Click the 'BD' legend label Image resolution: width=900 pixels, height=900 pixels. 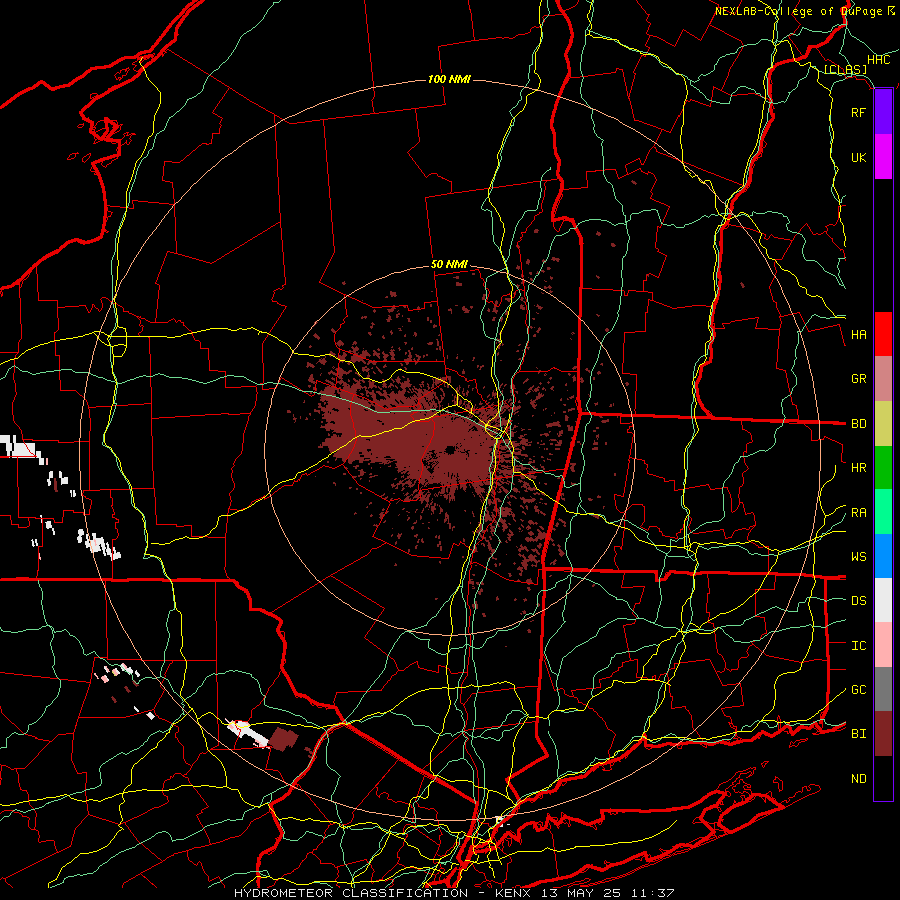(x=858, y=424)
